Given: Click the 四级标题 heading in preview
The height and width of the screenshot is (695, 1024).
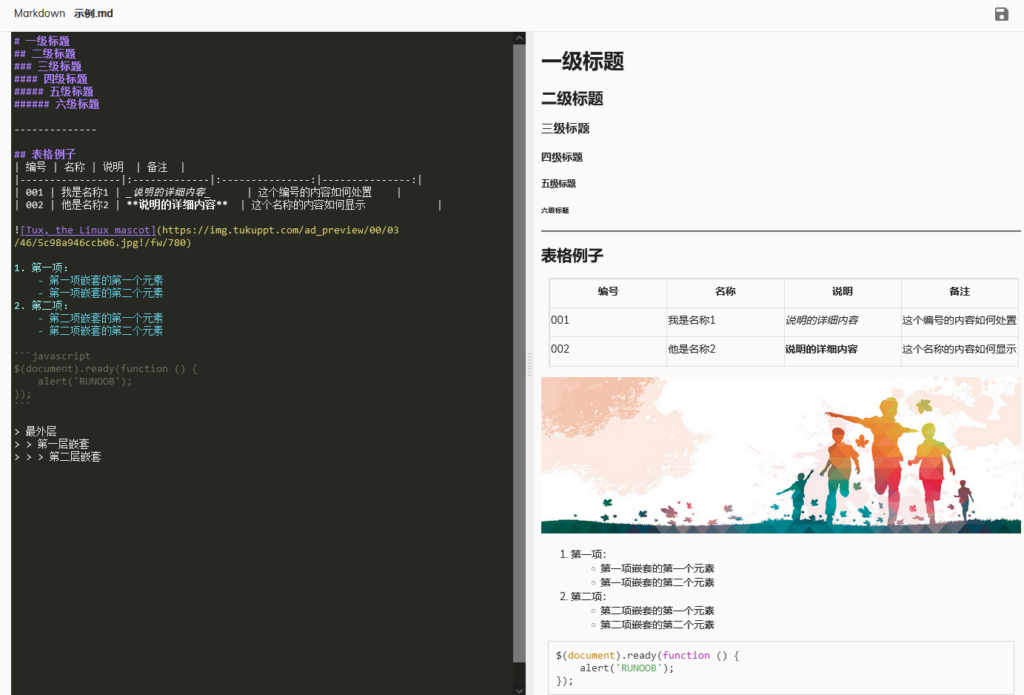Looking at the screenshot, I should click(562, 157).
